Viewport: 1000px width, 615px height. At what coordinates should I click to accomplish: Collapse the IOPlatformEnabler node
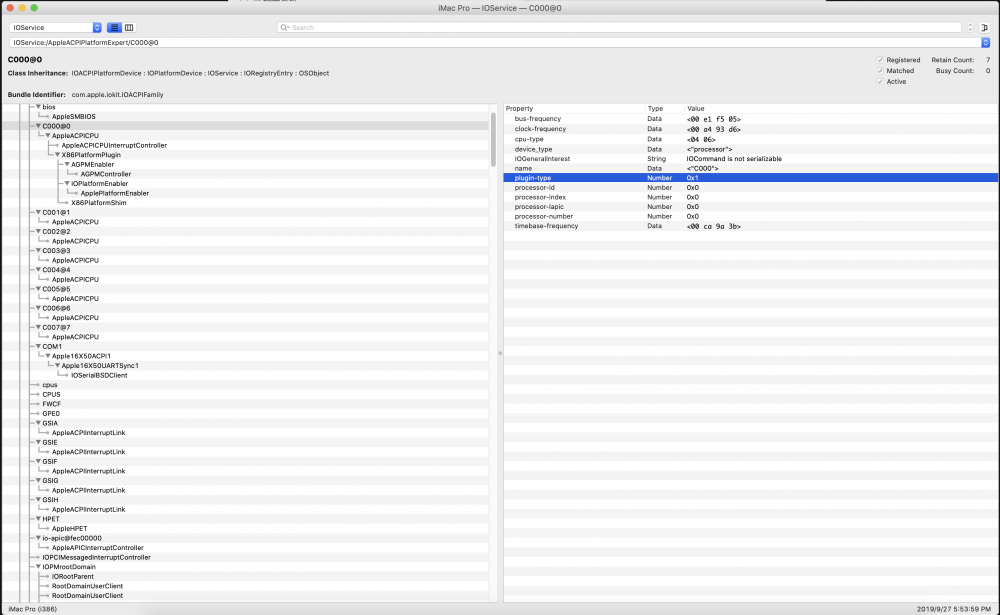(x=67, y=184)
